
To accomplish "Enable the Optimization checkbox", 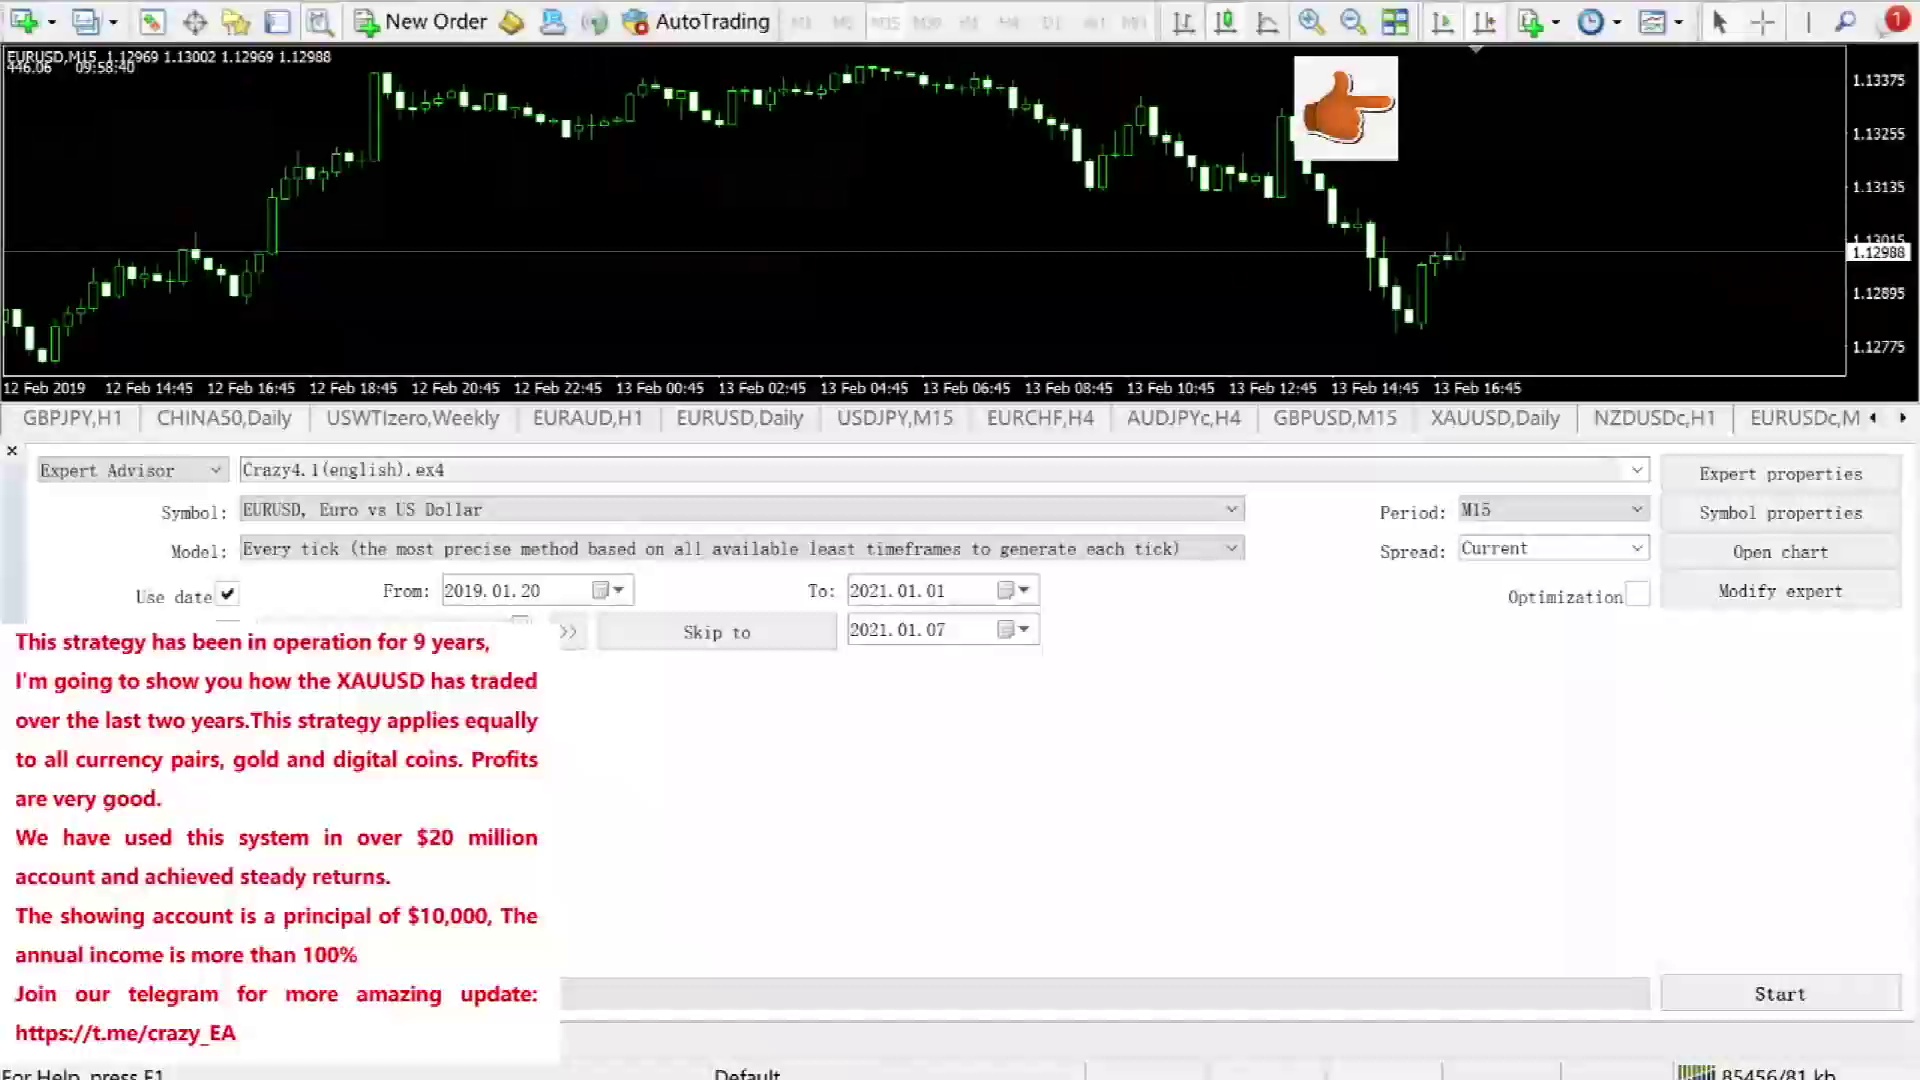I will pyautogui.click(x=1637, y=595).
